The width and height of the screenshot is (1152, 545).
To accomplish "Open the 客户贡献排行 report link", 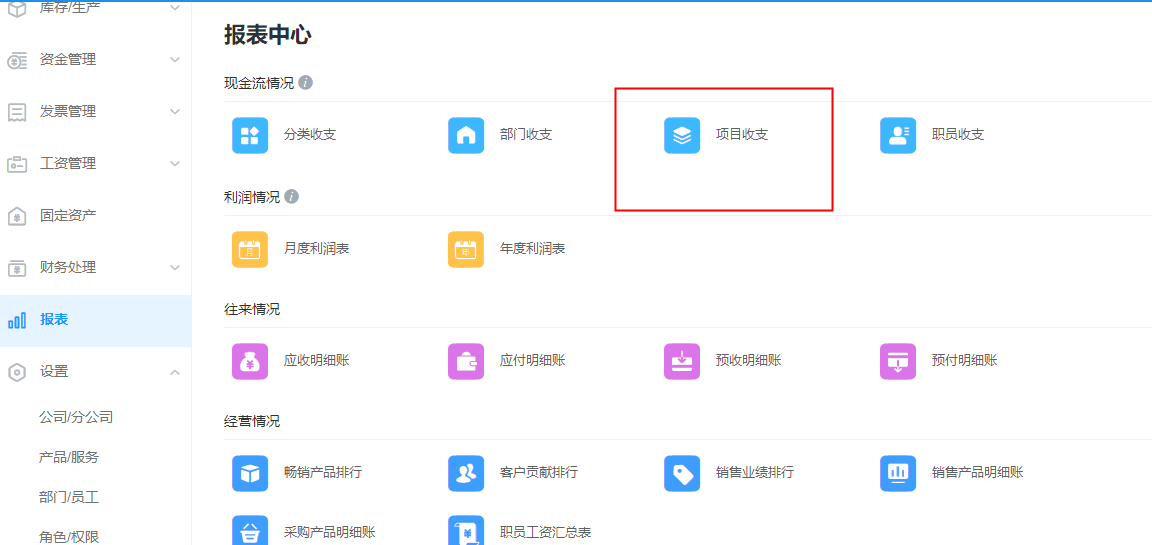I will [539, 473].
